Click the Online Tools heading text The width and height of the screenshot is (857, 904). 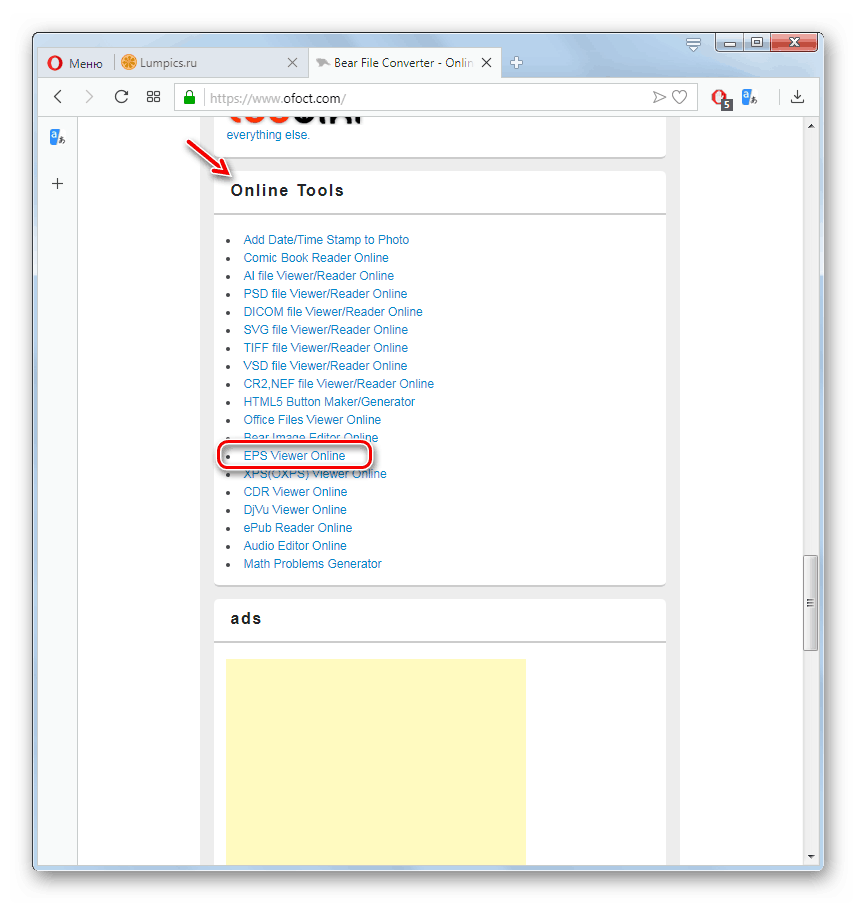point(287,190)
